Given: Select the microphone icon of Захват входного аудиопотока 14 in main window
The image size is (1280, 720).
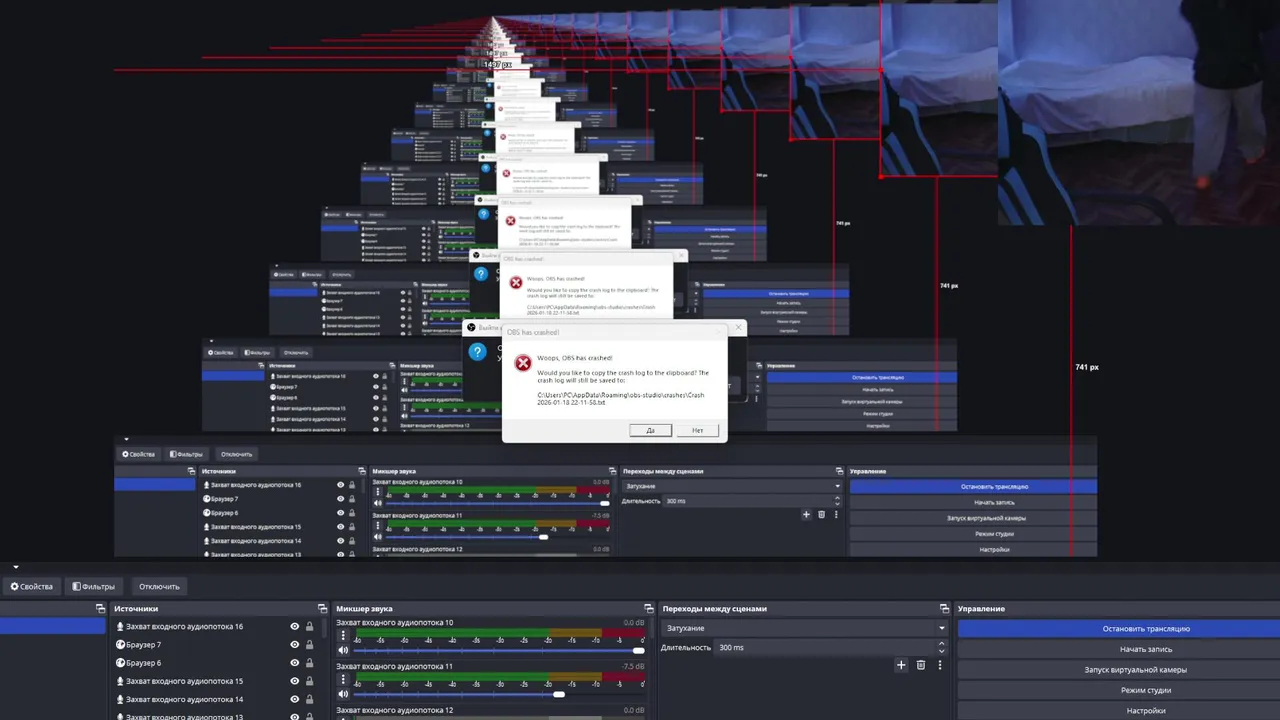Looking at the screenshot, I should point(120,699).
